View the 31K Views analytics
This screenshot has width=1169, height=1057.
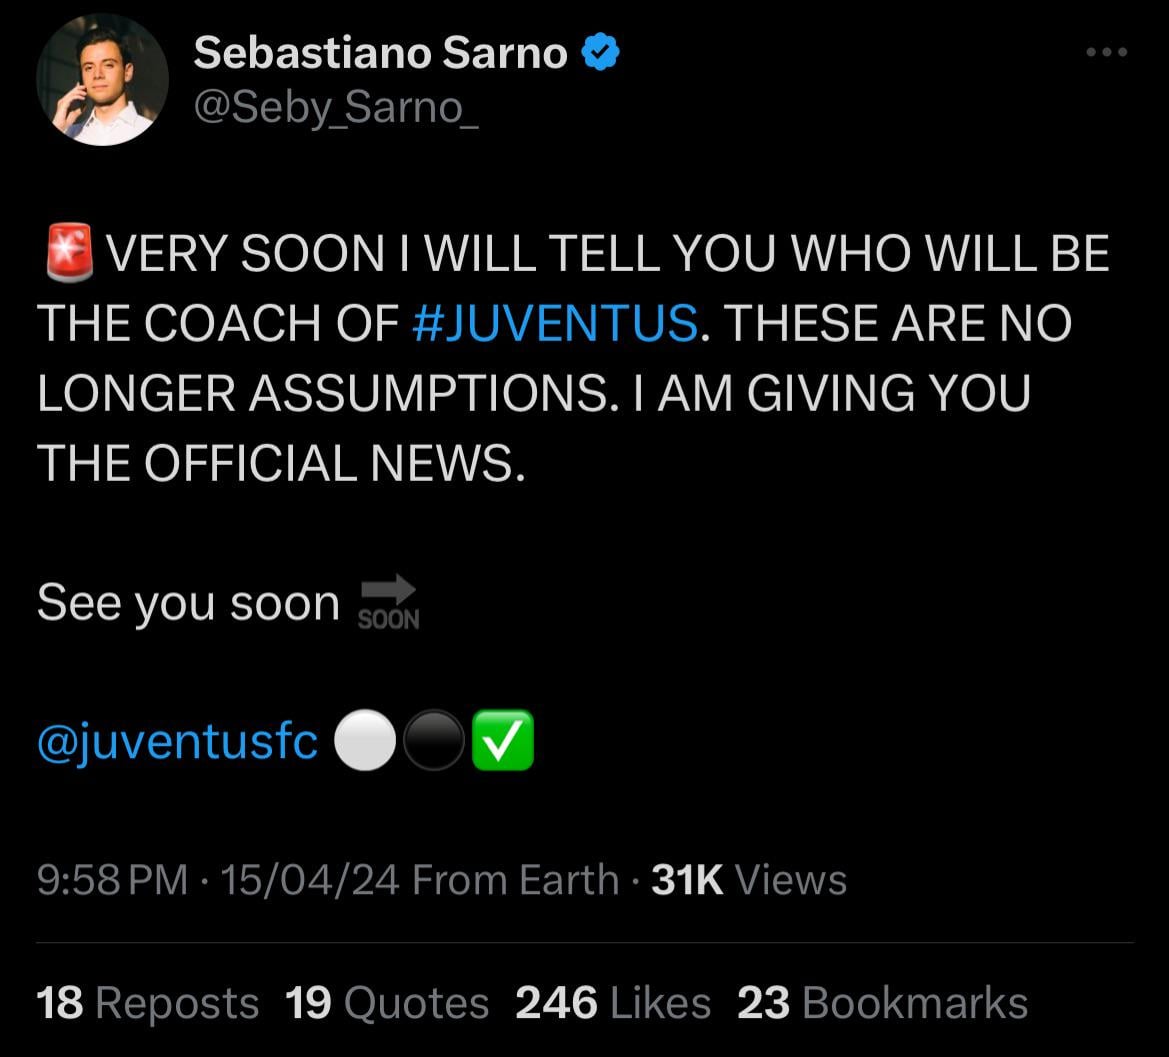click(x=749, y=880)
